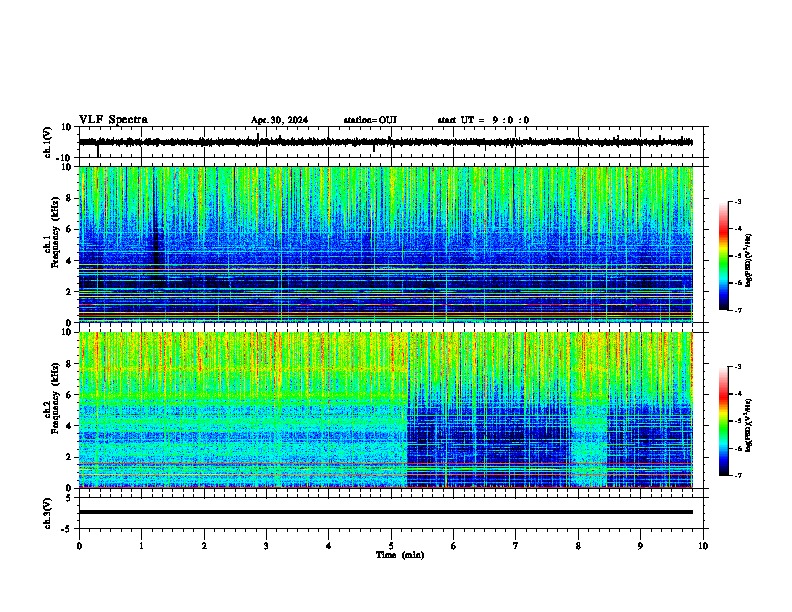Click time axis tick label "1"

pyautogui.click(x=141, y=546)
